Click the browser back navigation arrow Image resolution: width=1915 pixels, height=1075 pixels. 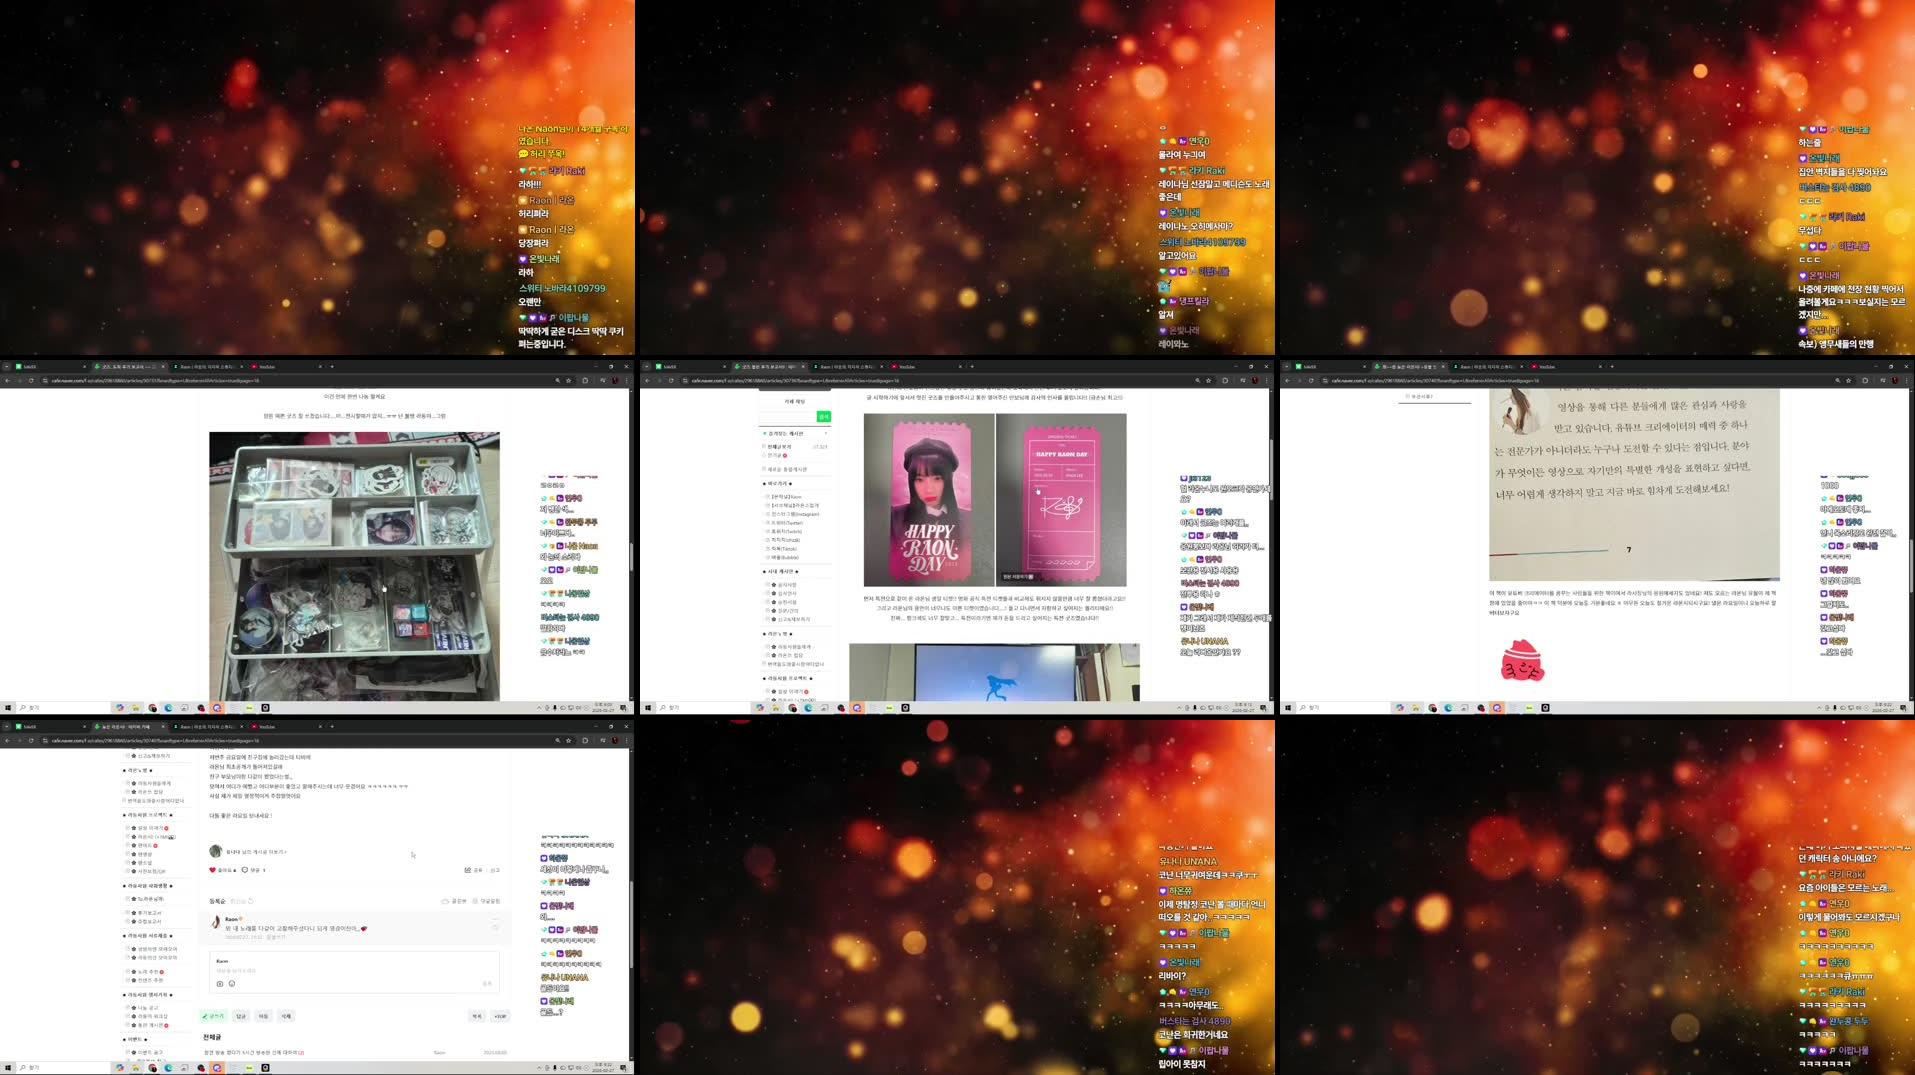[7, 741]
